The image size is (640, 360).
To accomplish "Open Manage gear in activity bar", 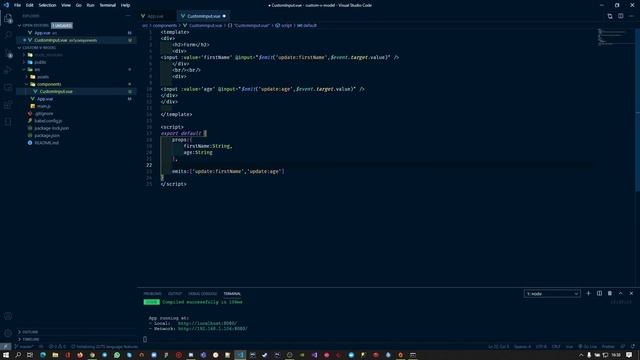I will point(8,333).
